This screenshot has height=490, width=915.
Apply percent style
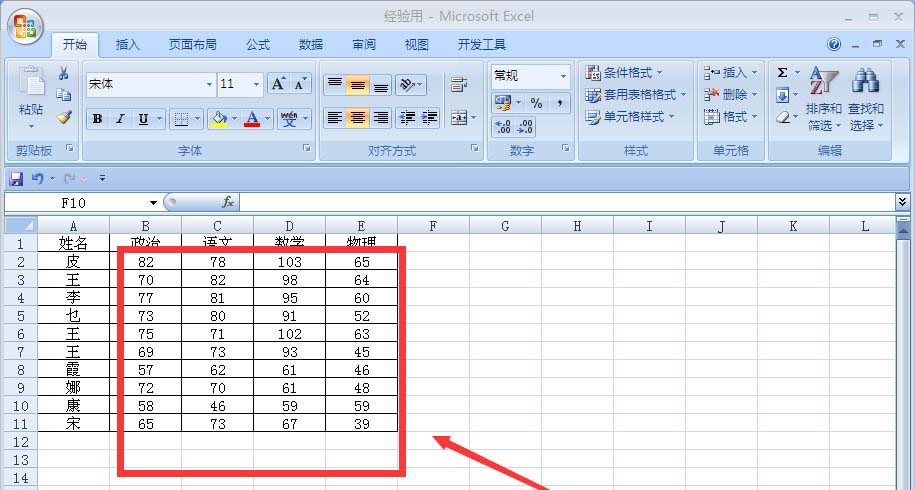[536, 103]
